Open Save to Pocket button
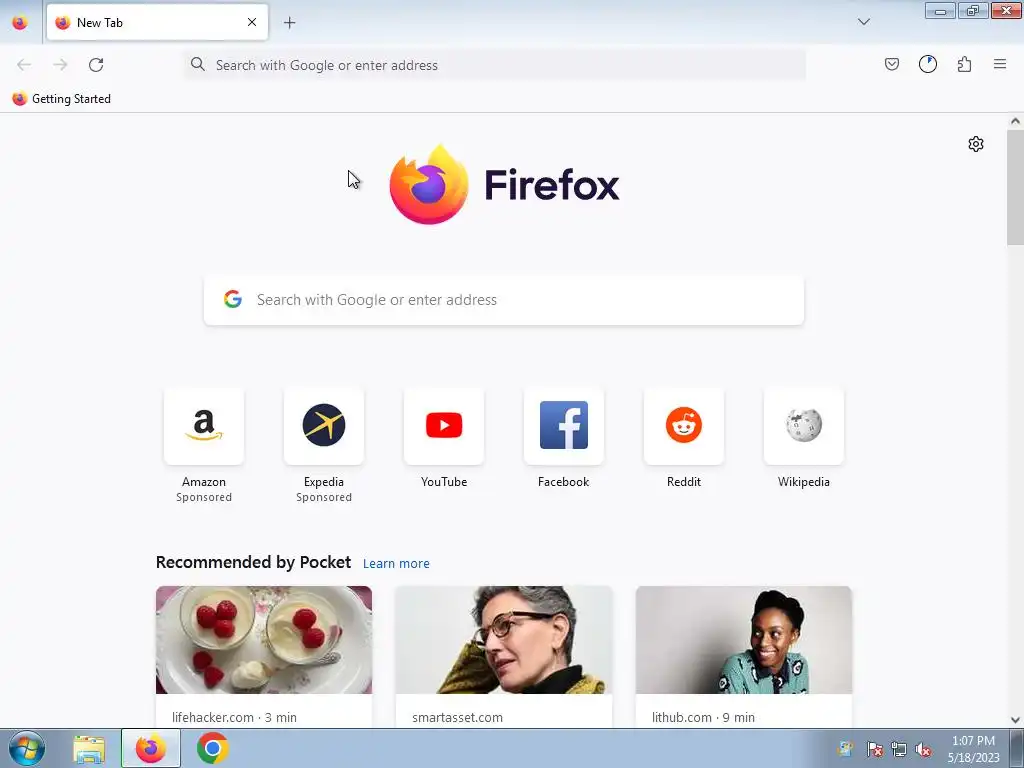The image size is (1024, 768). 891,64
